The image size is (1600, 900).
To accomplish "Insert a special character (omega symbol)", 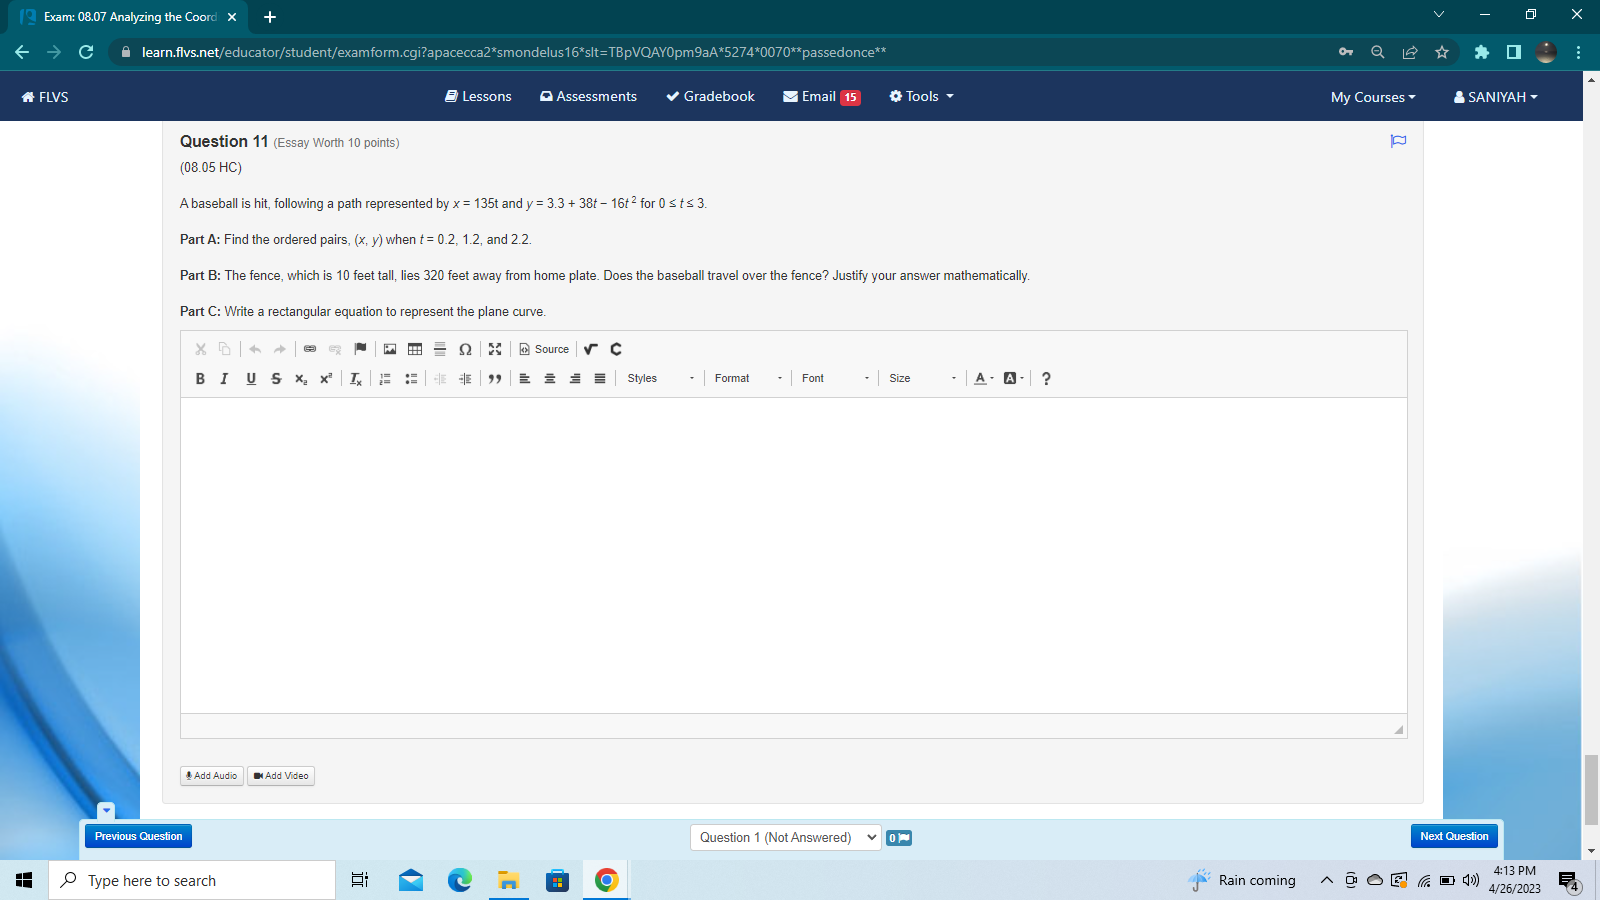I will point(465,349).
